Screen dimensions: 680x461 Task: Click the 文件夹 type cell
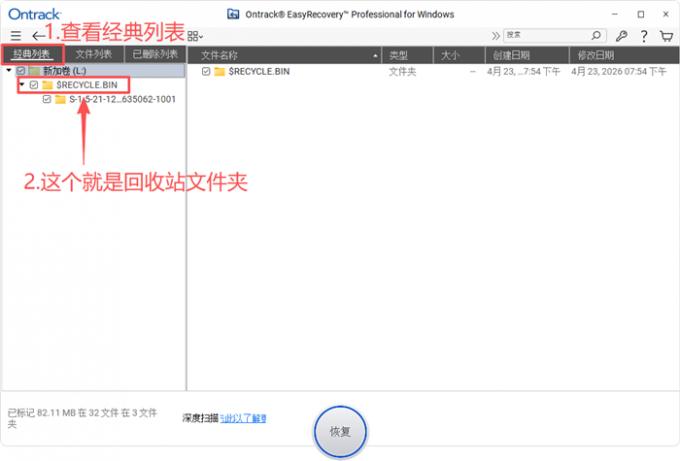tap(402, 72)
